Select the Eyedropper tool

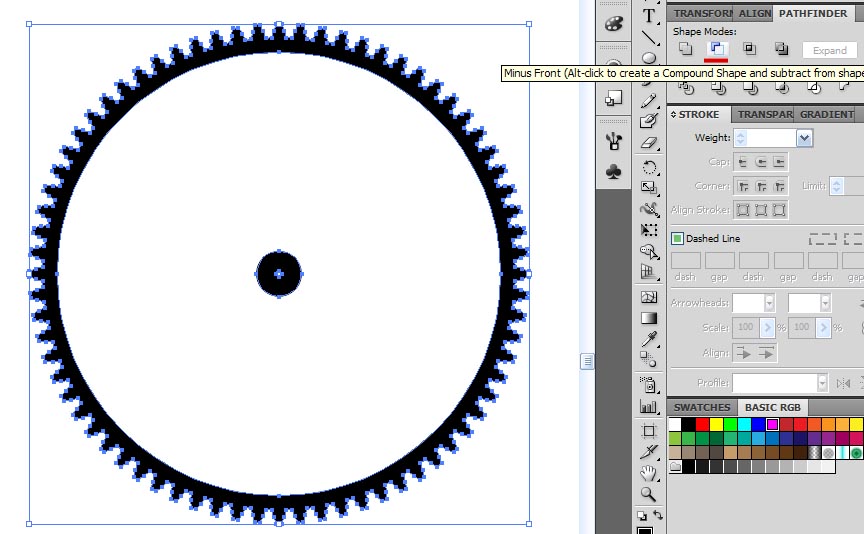[x=649, y=338]
